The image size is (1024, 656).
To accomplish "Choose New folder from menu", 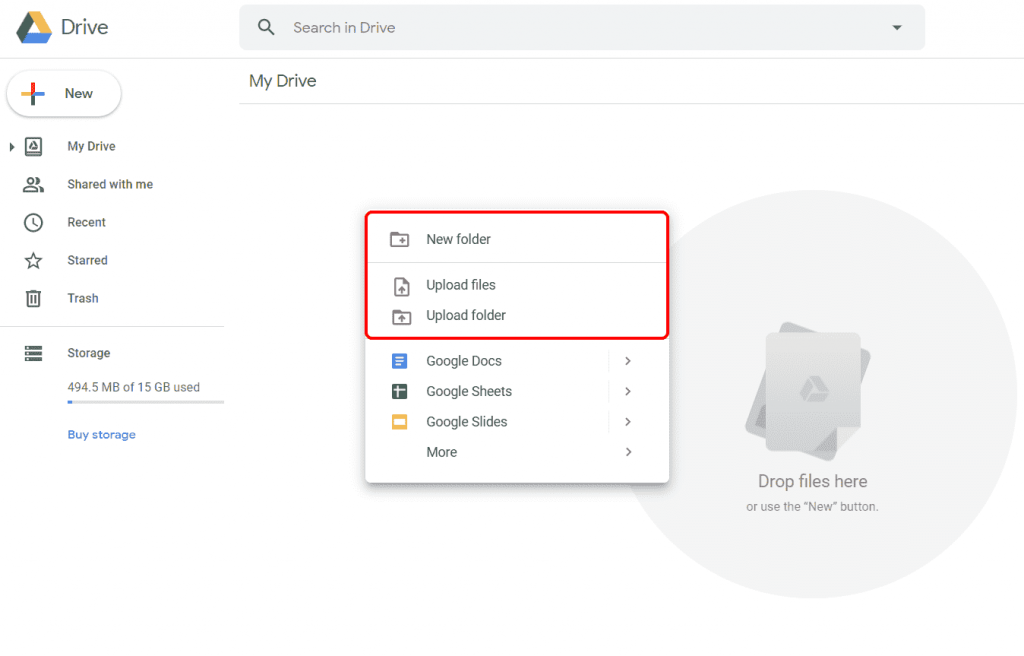I will (517, 239).
